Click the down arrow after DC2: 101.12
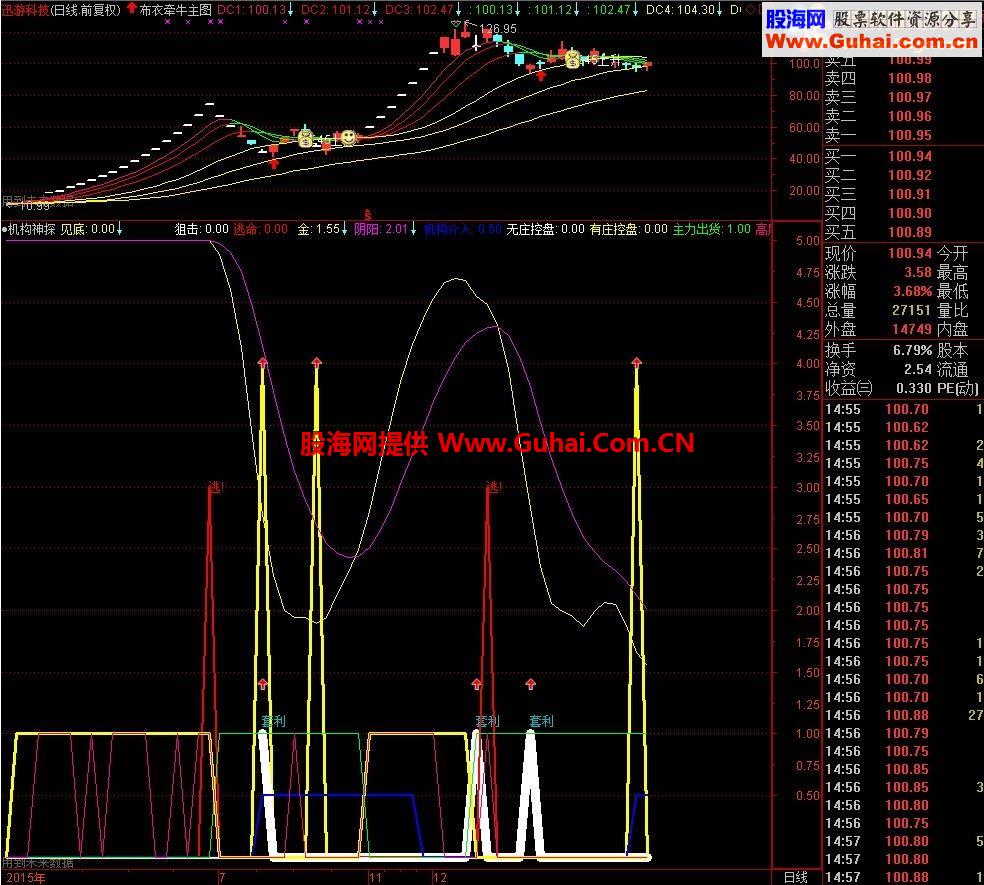Image resolution: width=984 pixels, height=885 pixels. point(375,10)
